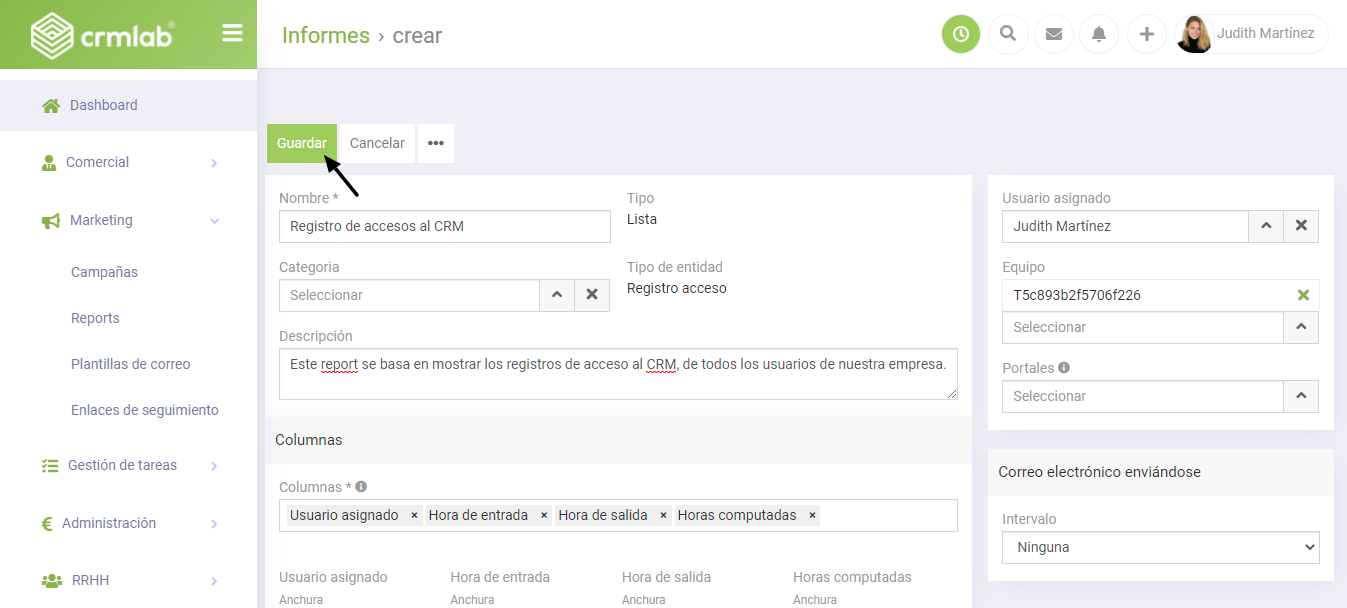Toggle the hamburger sidebar menu
The height and width of the screenshot is (608, 1347).
coord(232,34)
